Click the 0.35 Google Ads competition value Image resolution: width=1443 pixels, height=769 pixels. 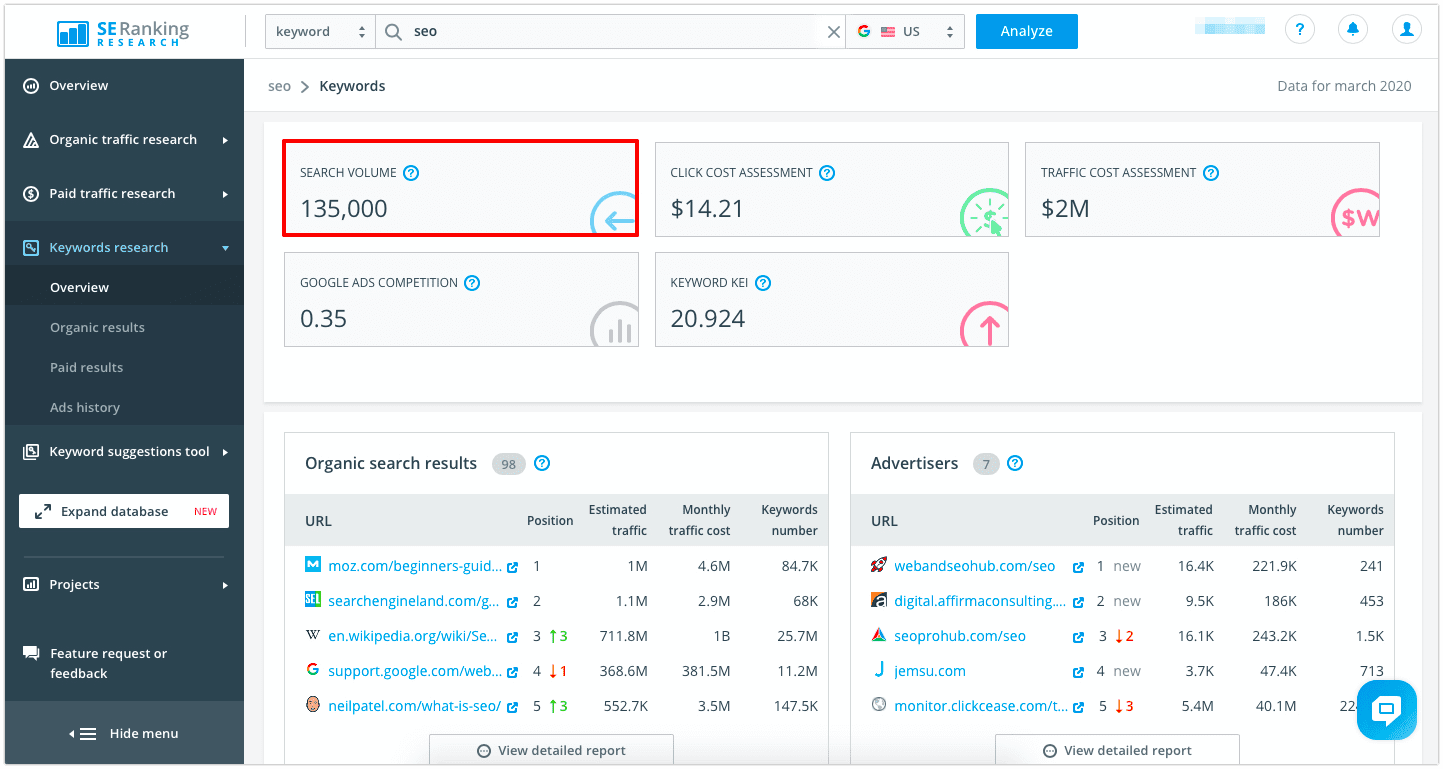[324, 319]
